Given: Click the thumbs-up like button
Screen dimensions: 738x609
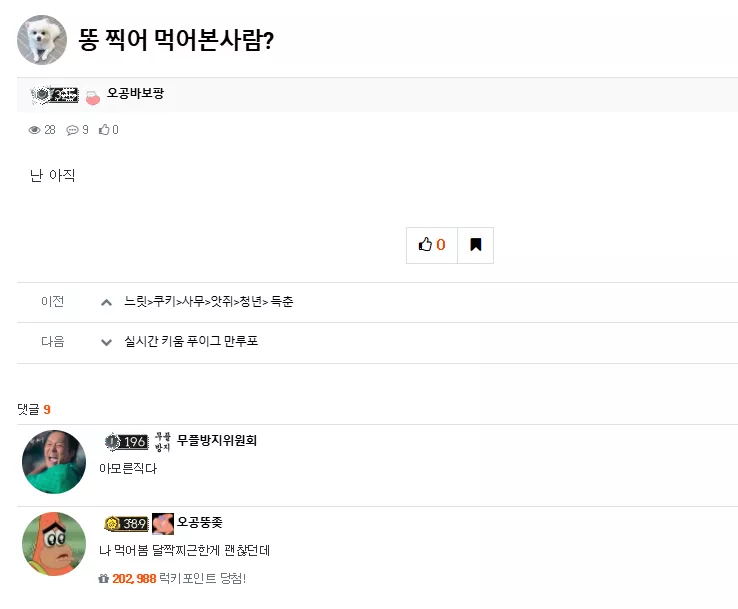Looking at the screenshot, I should [x=432, y=245].
